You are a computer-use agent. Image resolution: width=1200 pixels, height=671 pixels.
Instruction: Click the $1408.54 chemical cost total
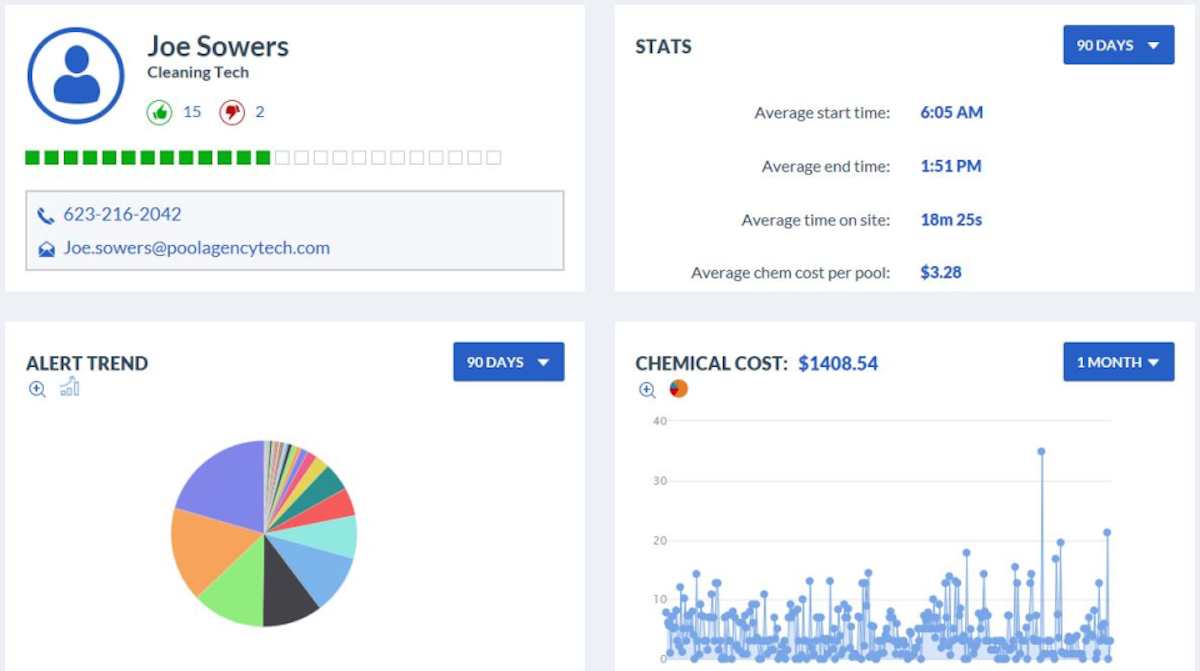(838, 363)
